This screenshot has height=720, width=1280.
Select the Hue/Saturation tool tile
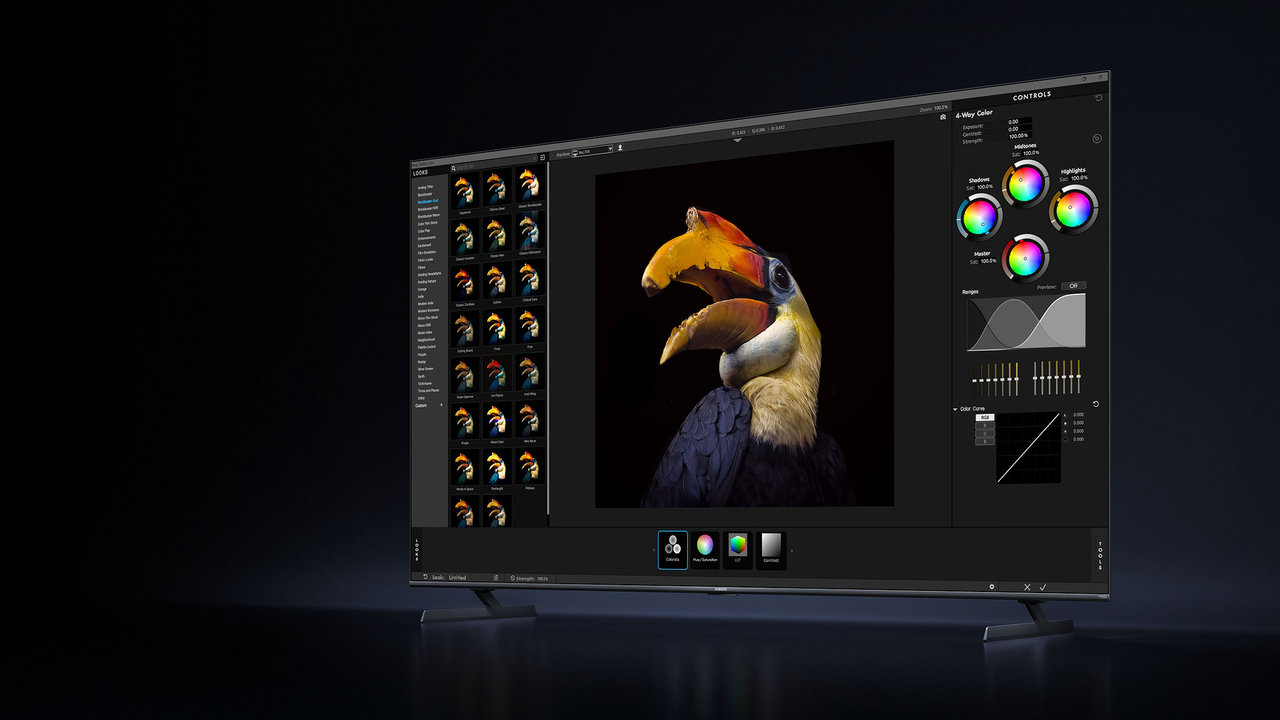[x=705, y=548]
